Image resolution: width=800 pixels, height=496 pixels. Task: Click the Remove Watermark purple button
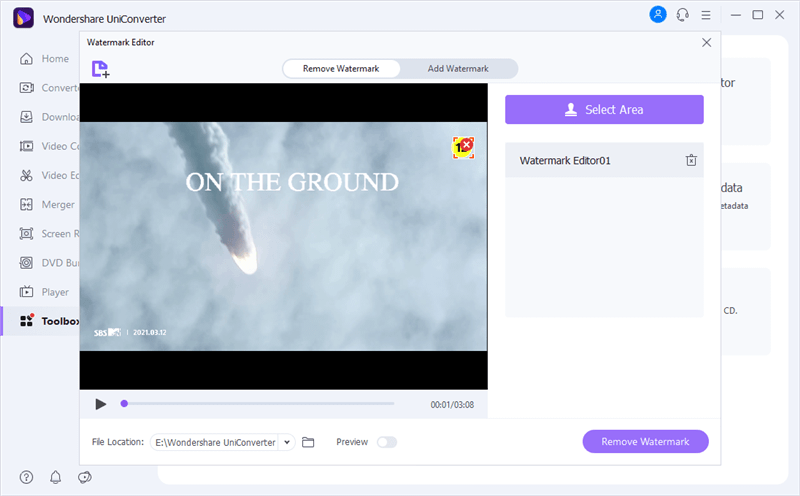click(x=645, y=441)
